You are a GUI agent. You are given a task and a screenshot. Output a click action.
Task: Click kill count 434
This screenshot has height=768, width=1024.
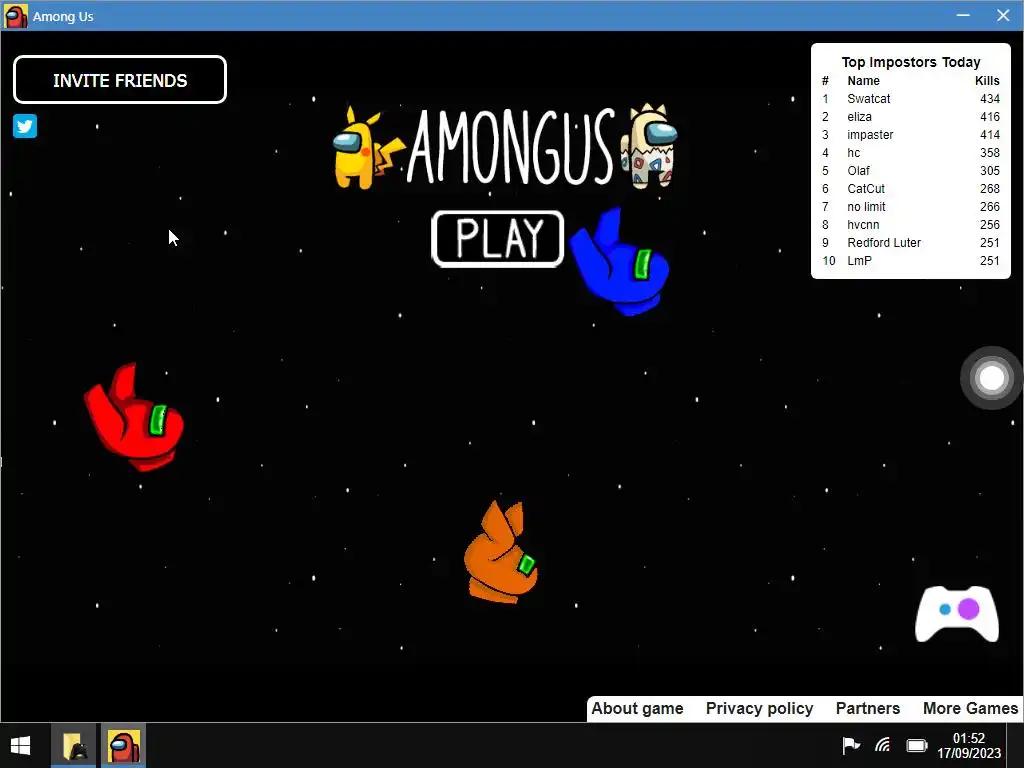[989, 99]
